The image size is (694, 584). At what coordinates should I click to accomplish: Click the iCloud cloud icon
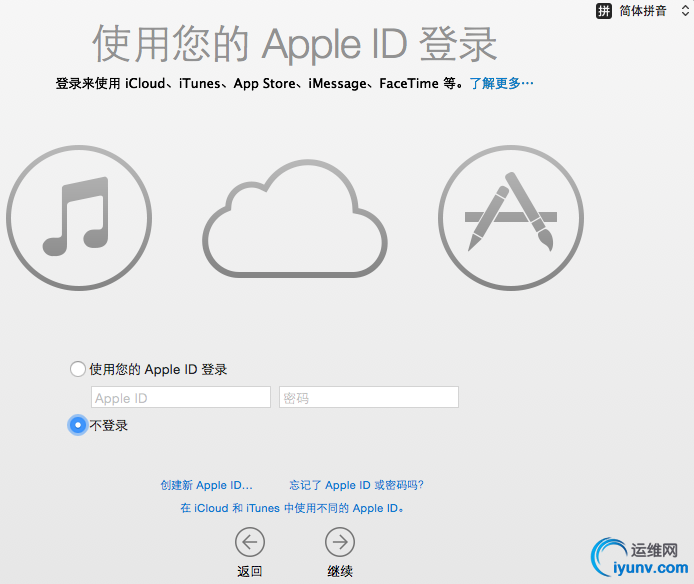[295, 219]
